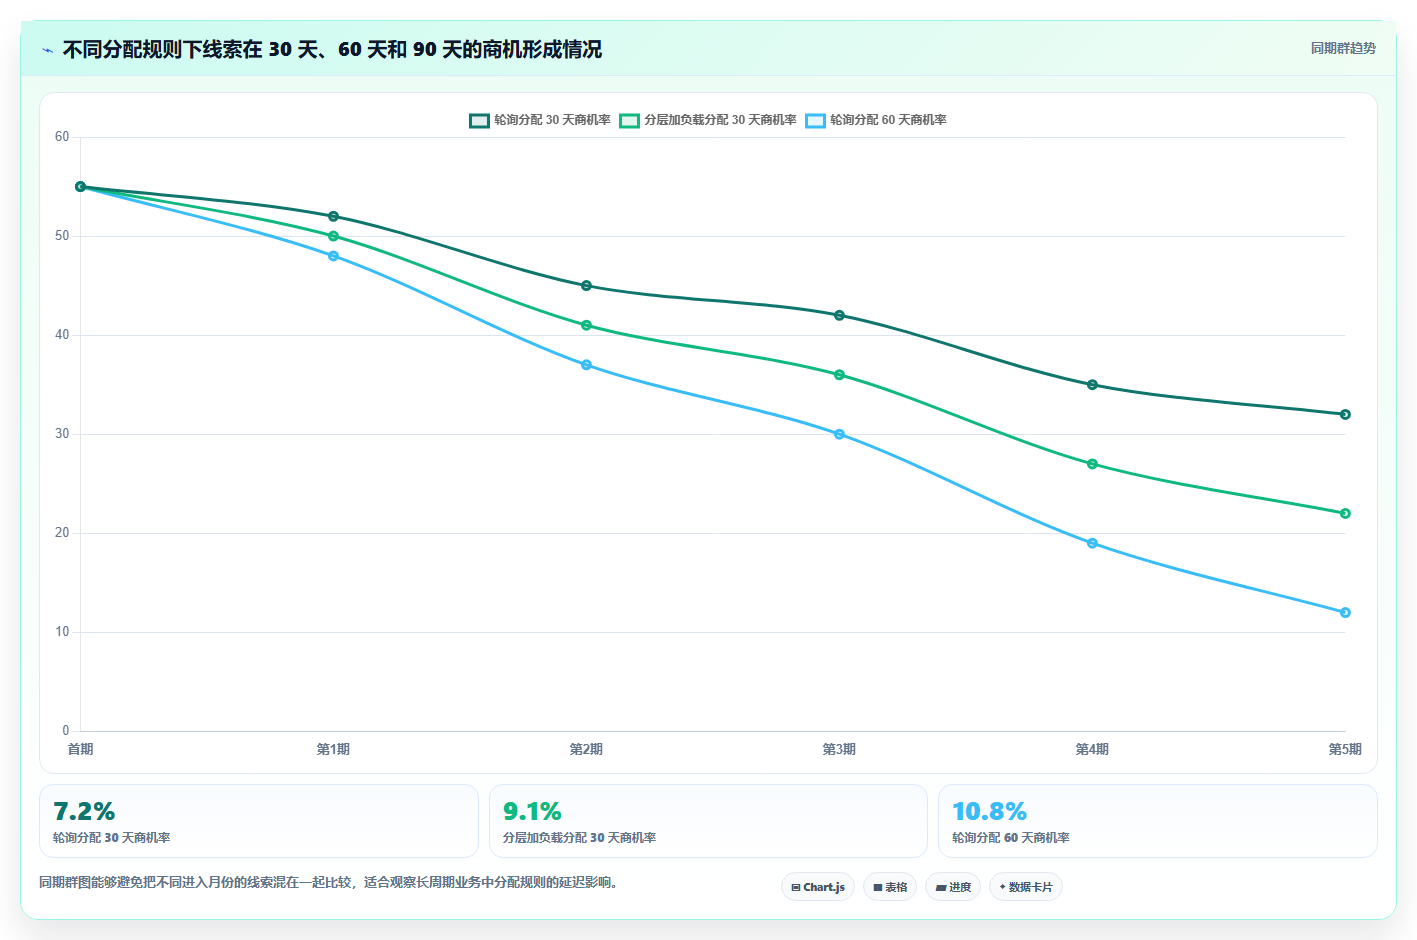
Task: Click the 进度 chip
Action: point(953,887)
